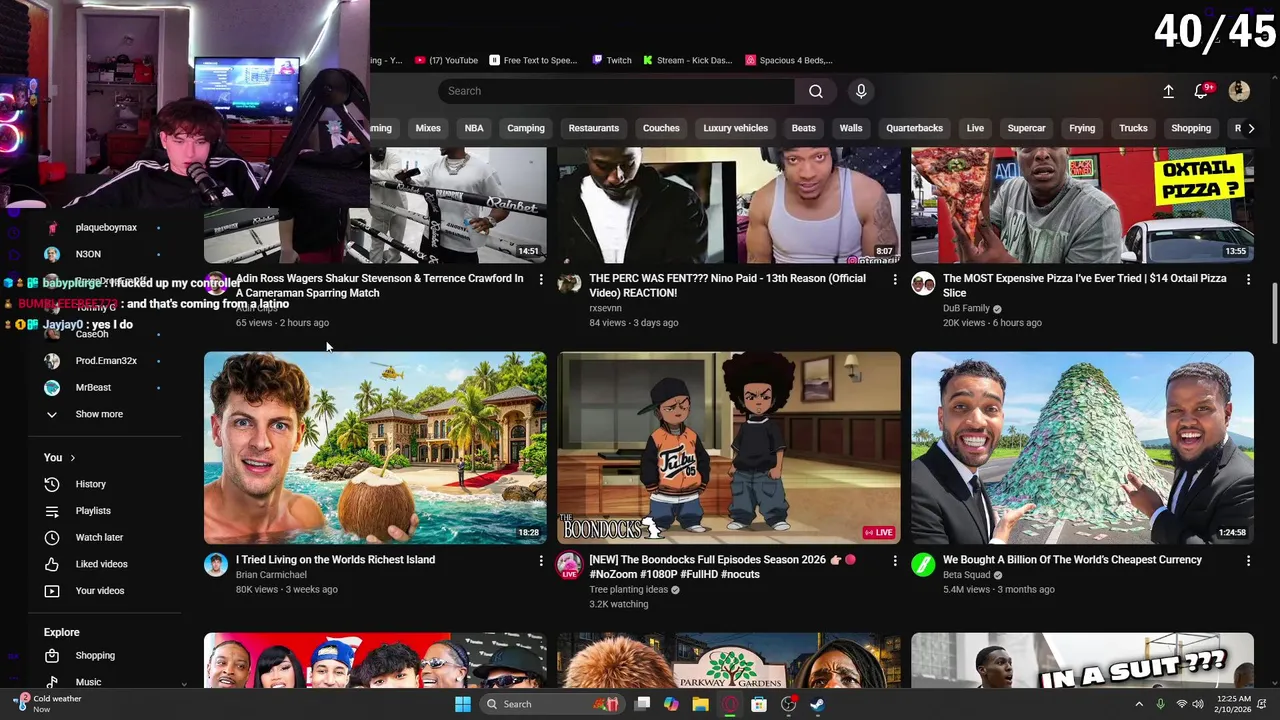
Task: Open Steam from the taskbar
Action: pos(817,704)
